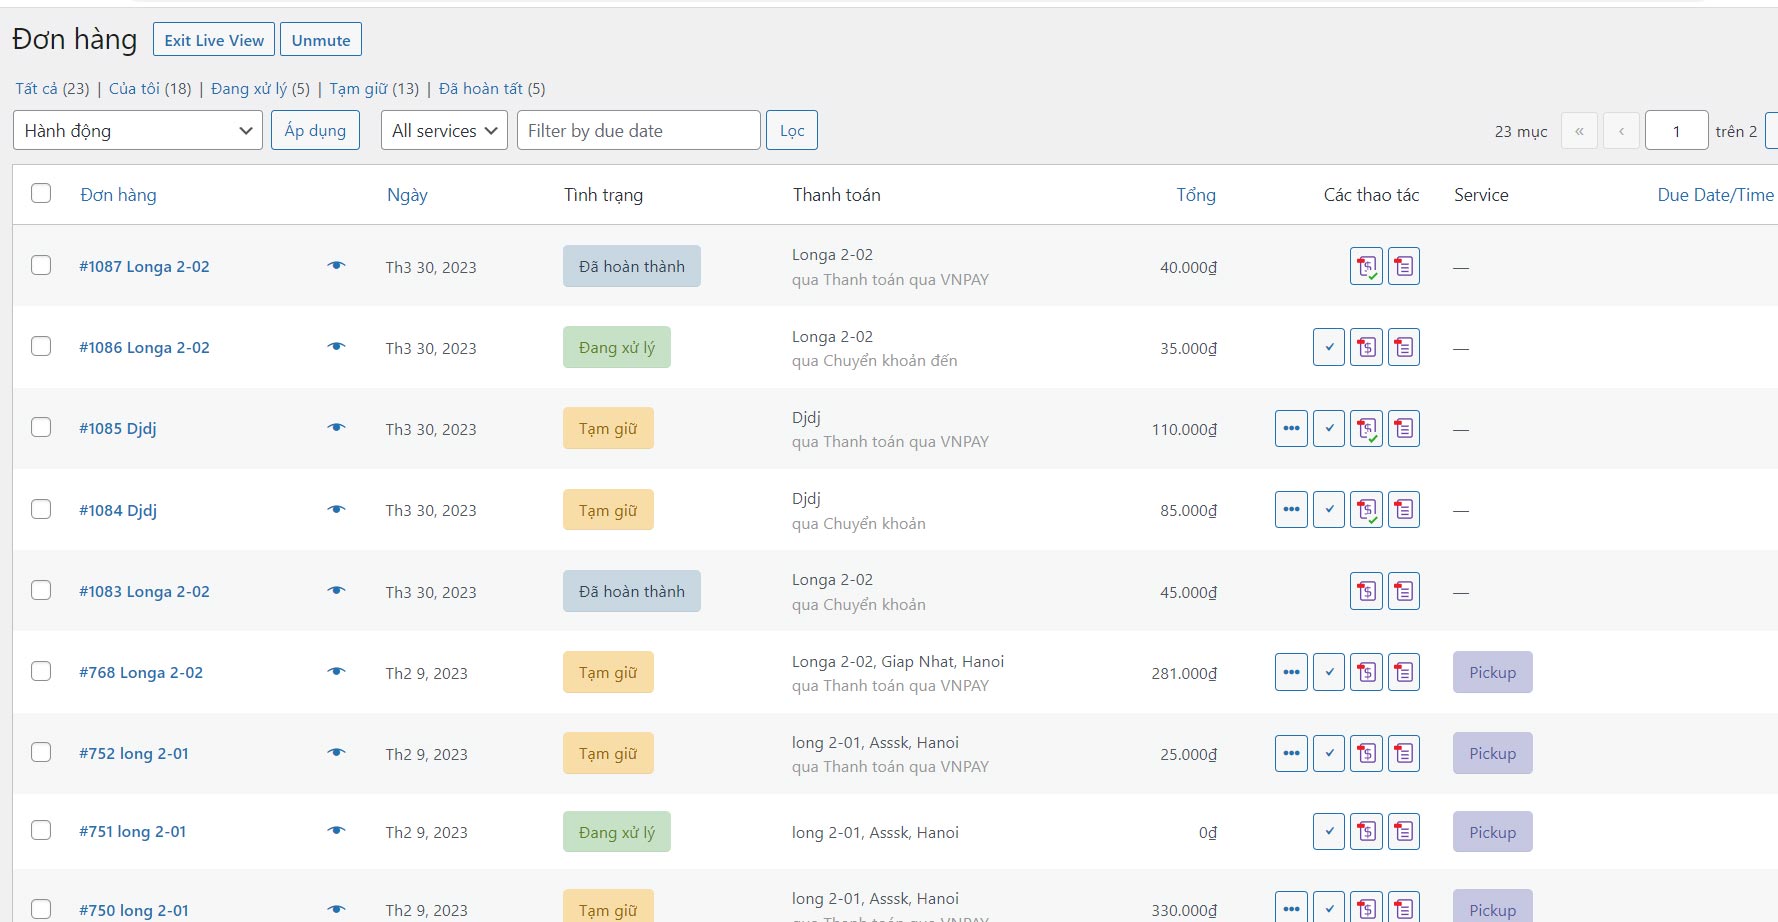Click the Filter by due date field
The height and width of the screenshot is (922, 1778).
tap(638, 131)
